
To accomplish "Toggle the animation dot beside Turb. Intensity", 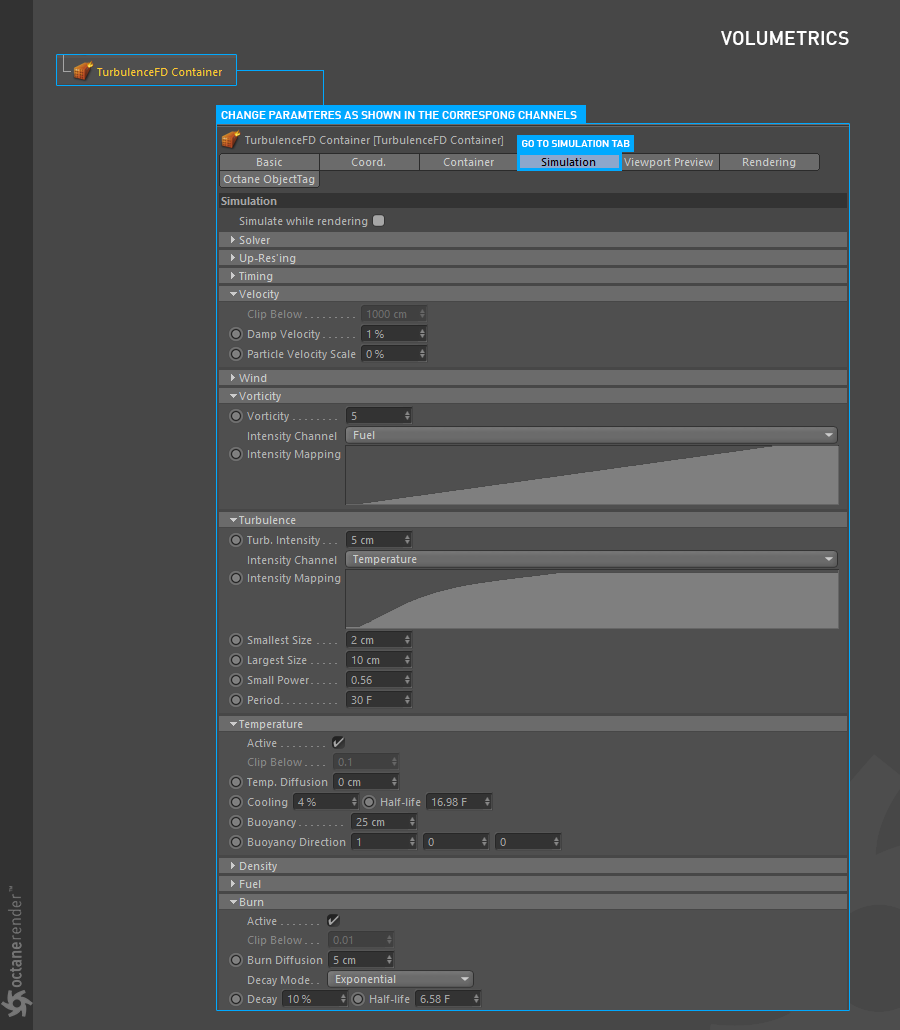I will pyautogui.click(x=236, y=540).
